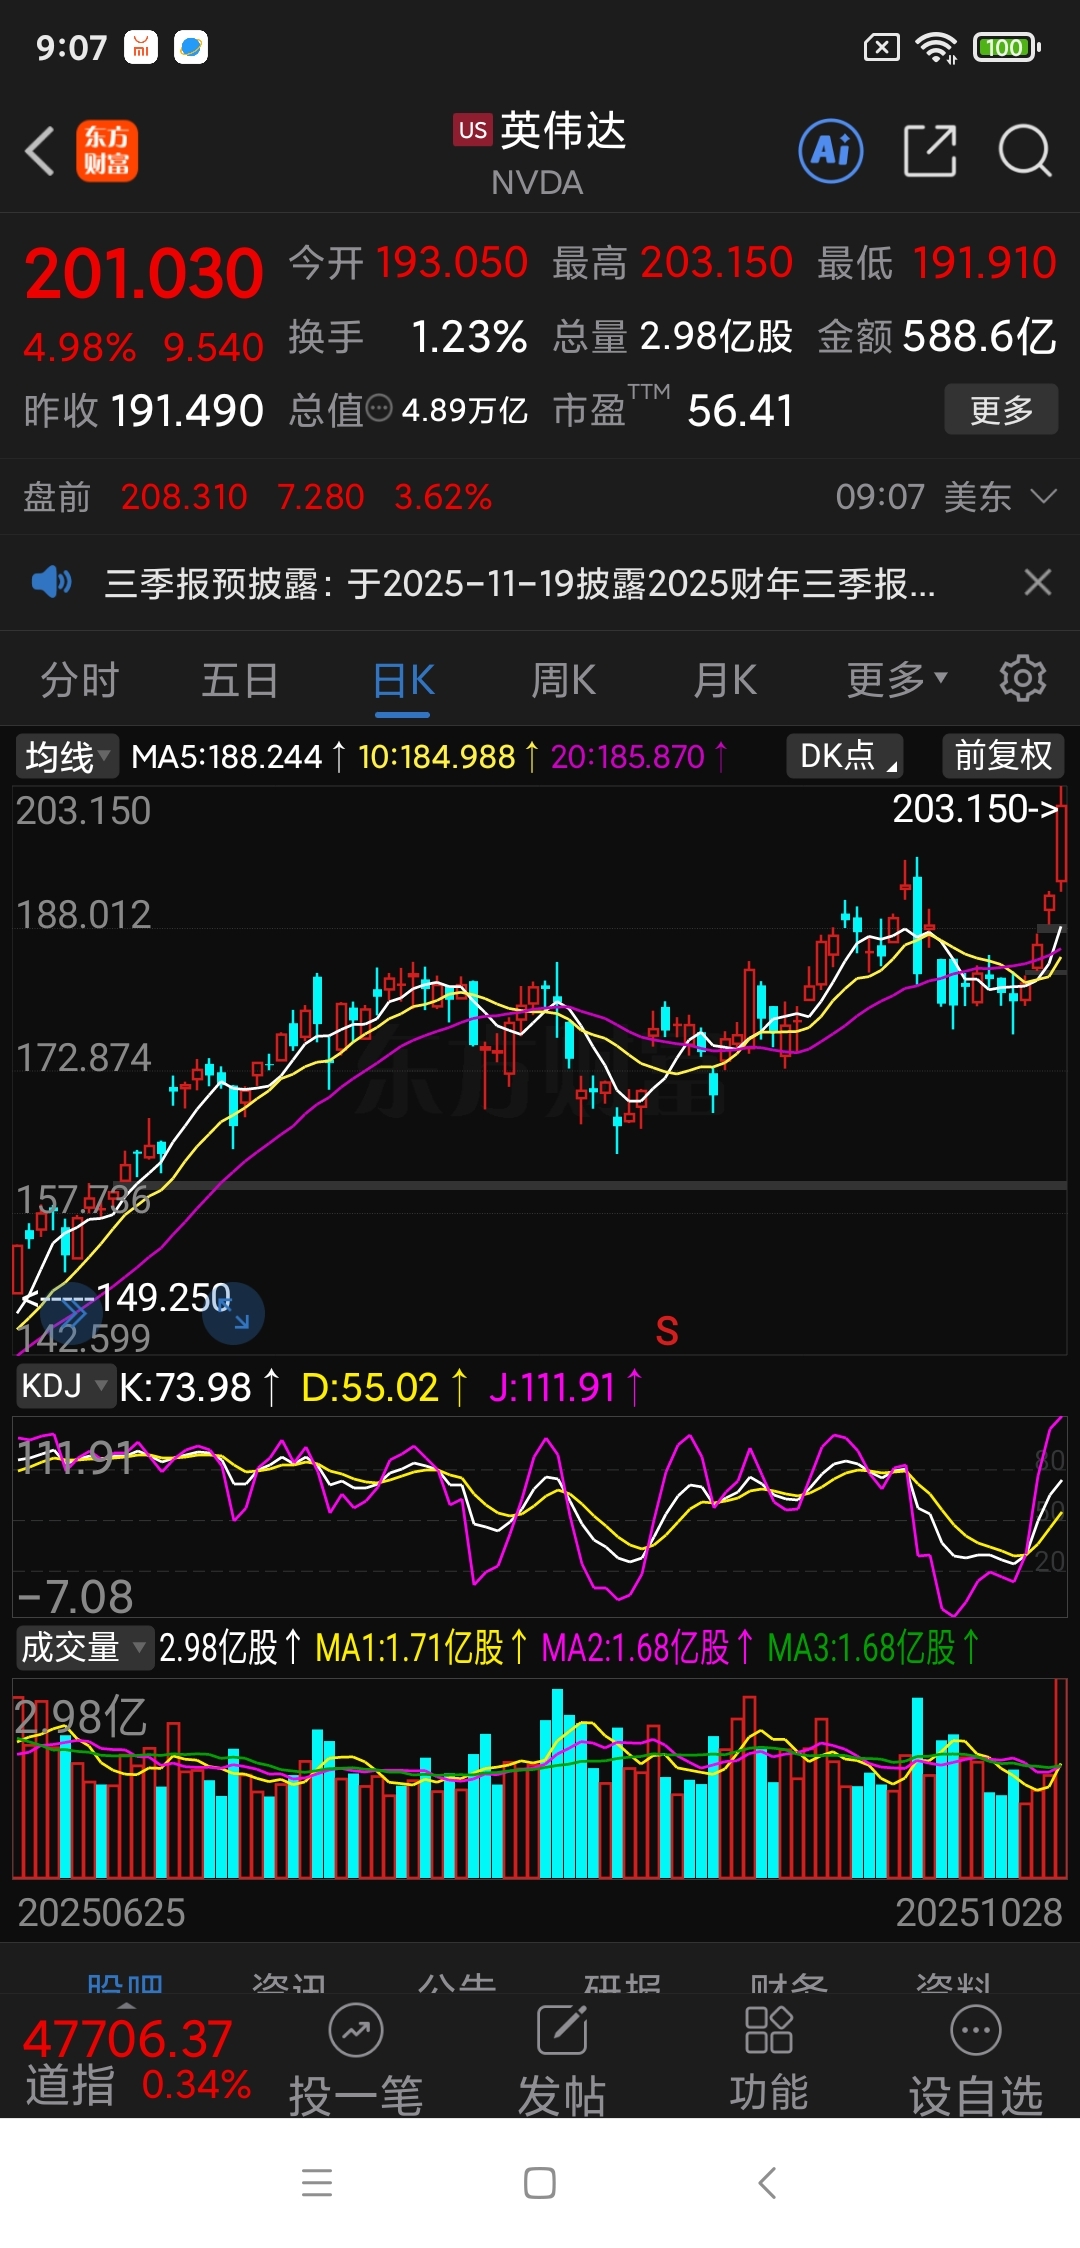Open search with magnifier icon

point(1025,151)
